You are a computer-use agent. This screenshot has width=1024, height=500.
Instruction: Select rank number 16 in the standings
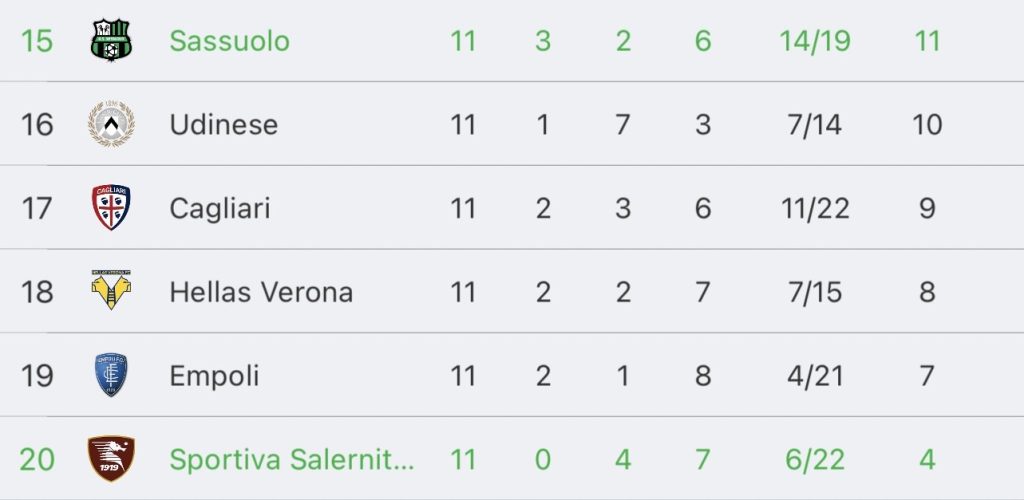click(37, 125)
